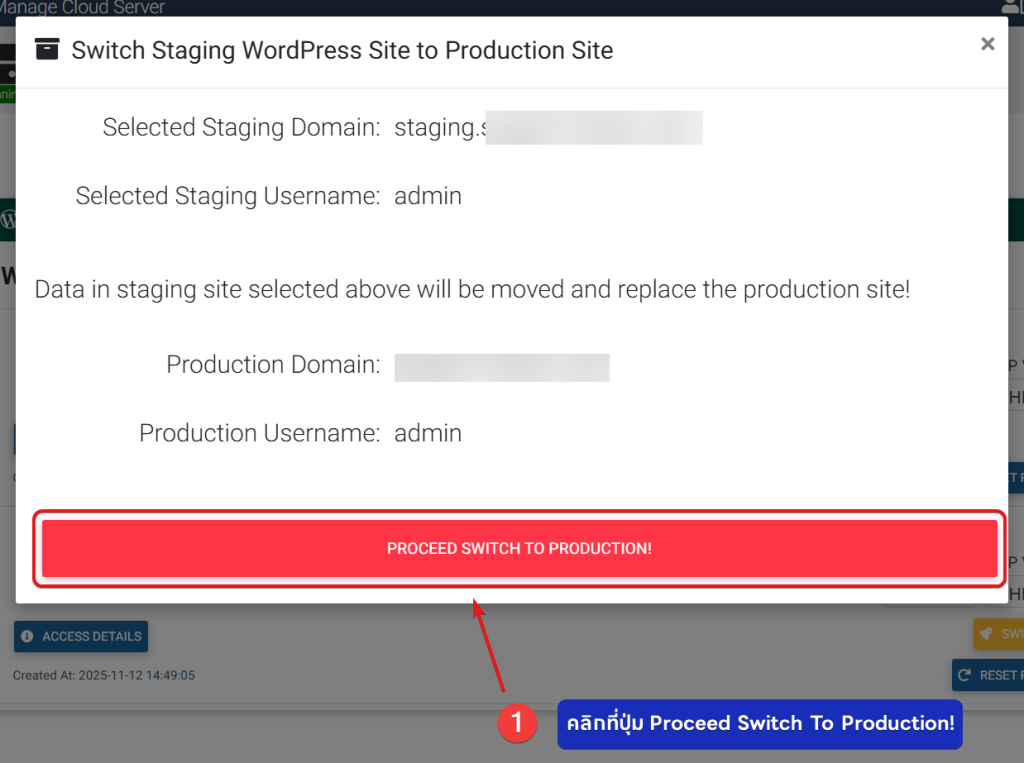This screenshot has height=763, width=1024.
Task: Click the blurred Production Domain value
Action: [501, 367]
